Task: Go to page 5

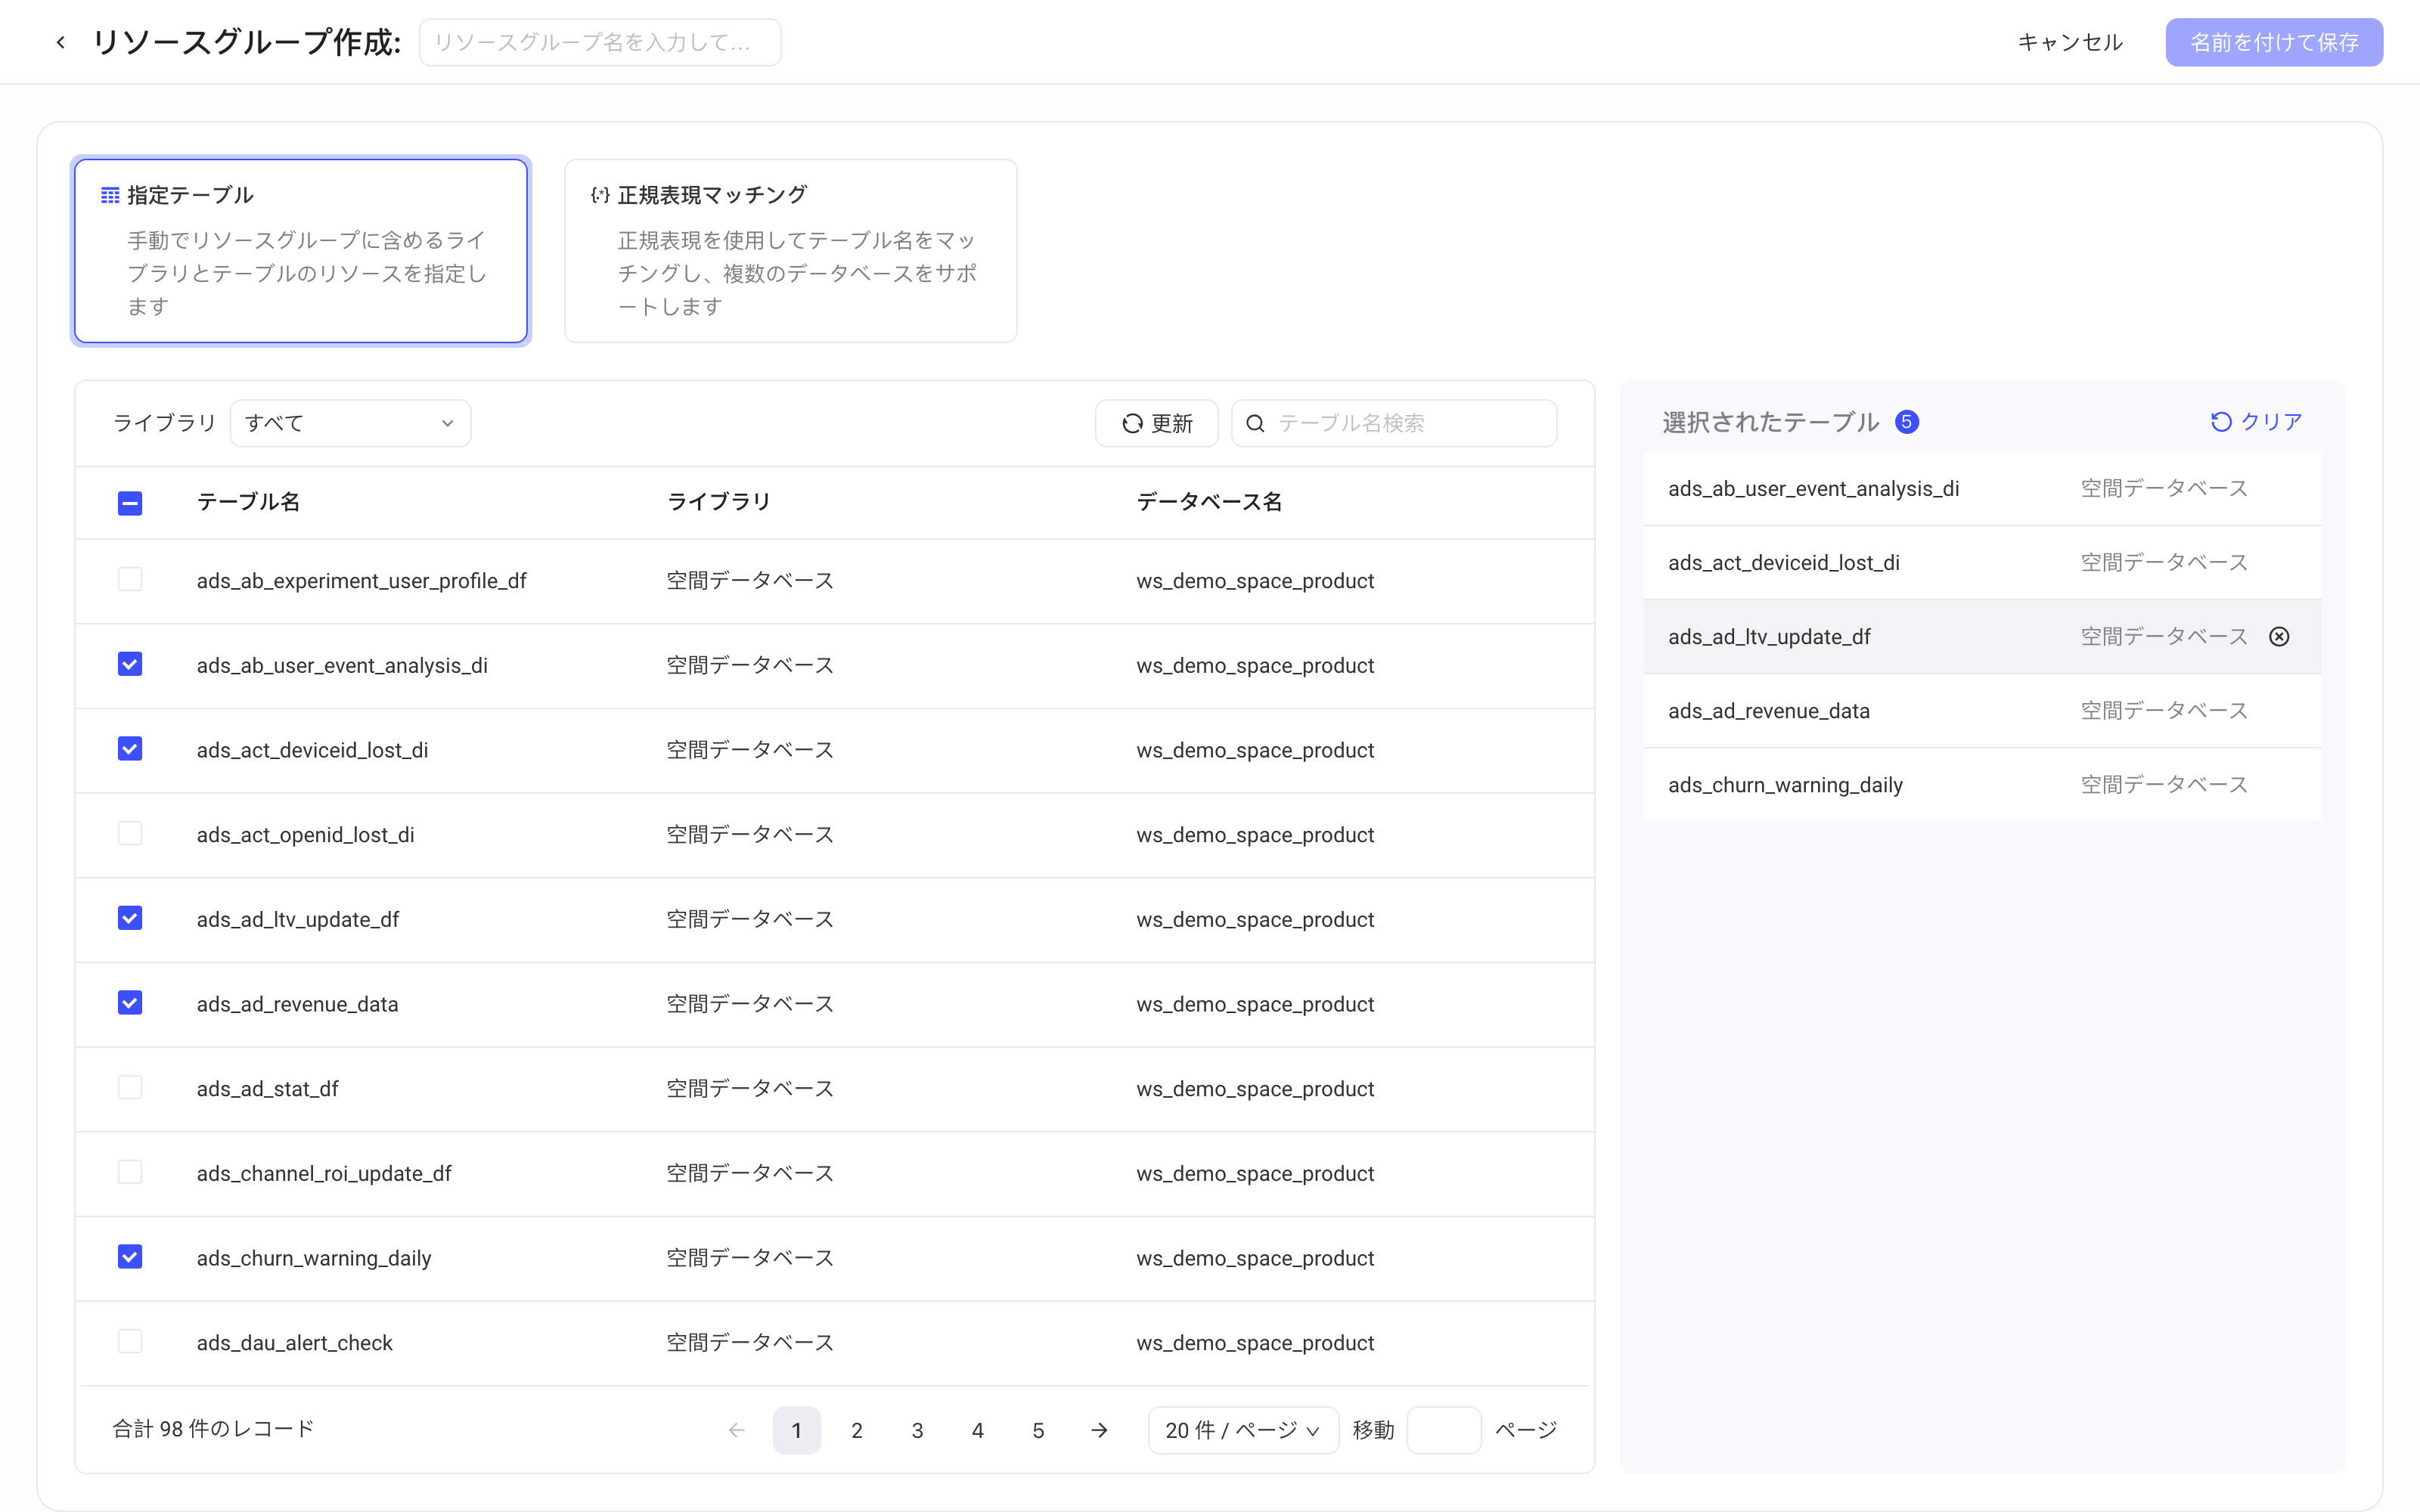Action: tap(1038, 1430)
